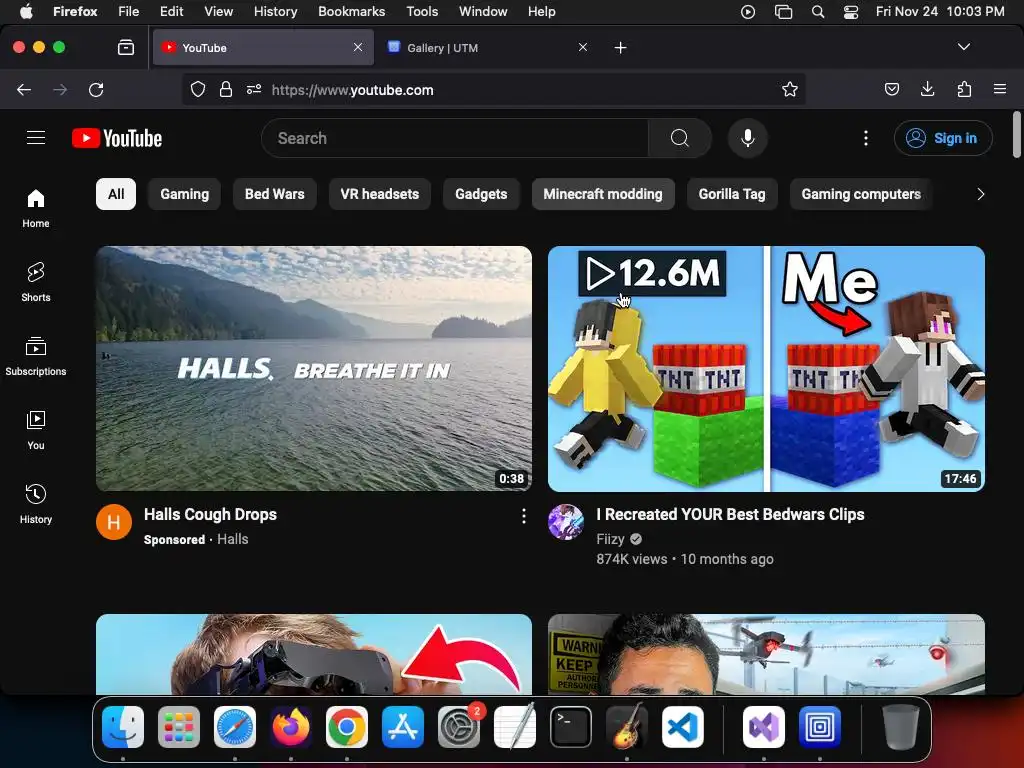1024x768 pixels.
Task: Click the search magnifier button
Action: tap(680, 138)
